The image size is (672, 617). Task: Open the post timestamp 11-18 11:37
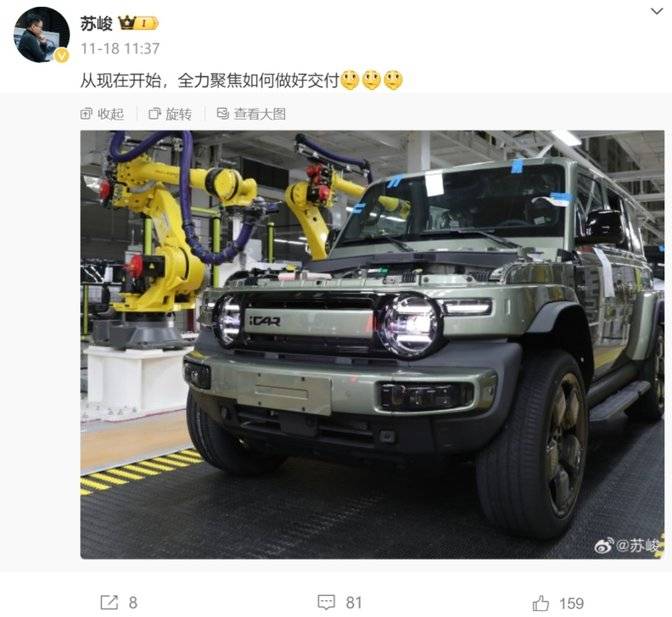pyautogui.click(x=120, y=48)
